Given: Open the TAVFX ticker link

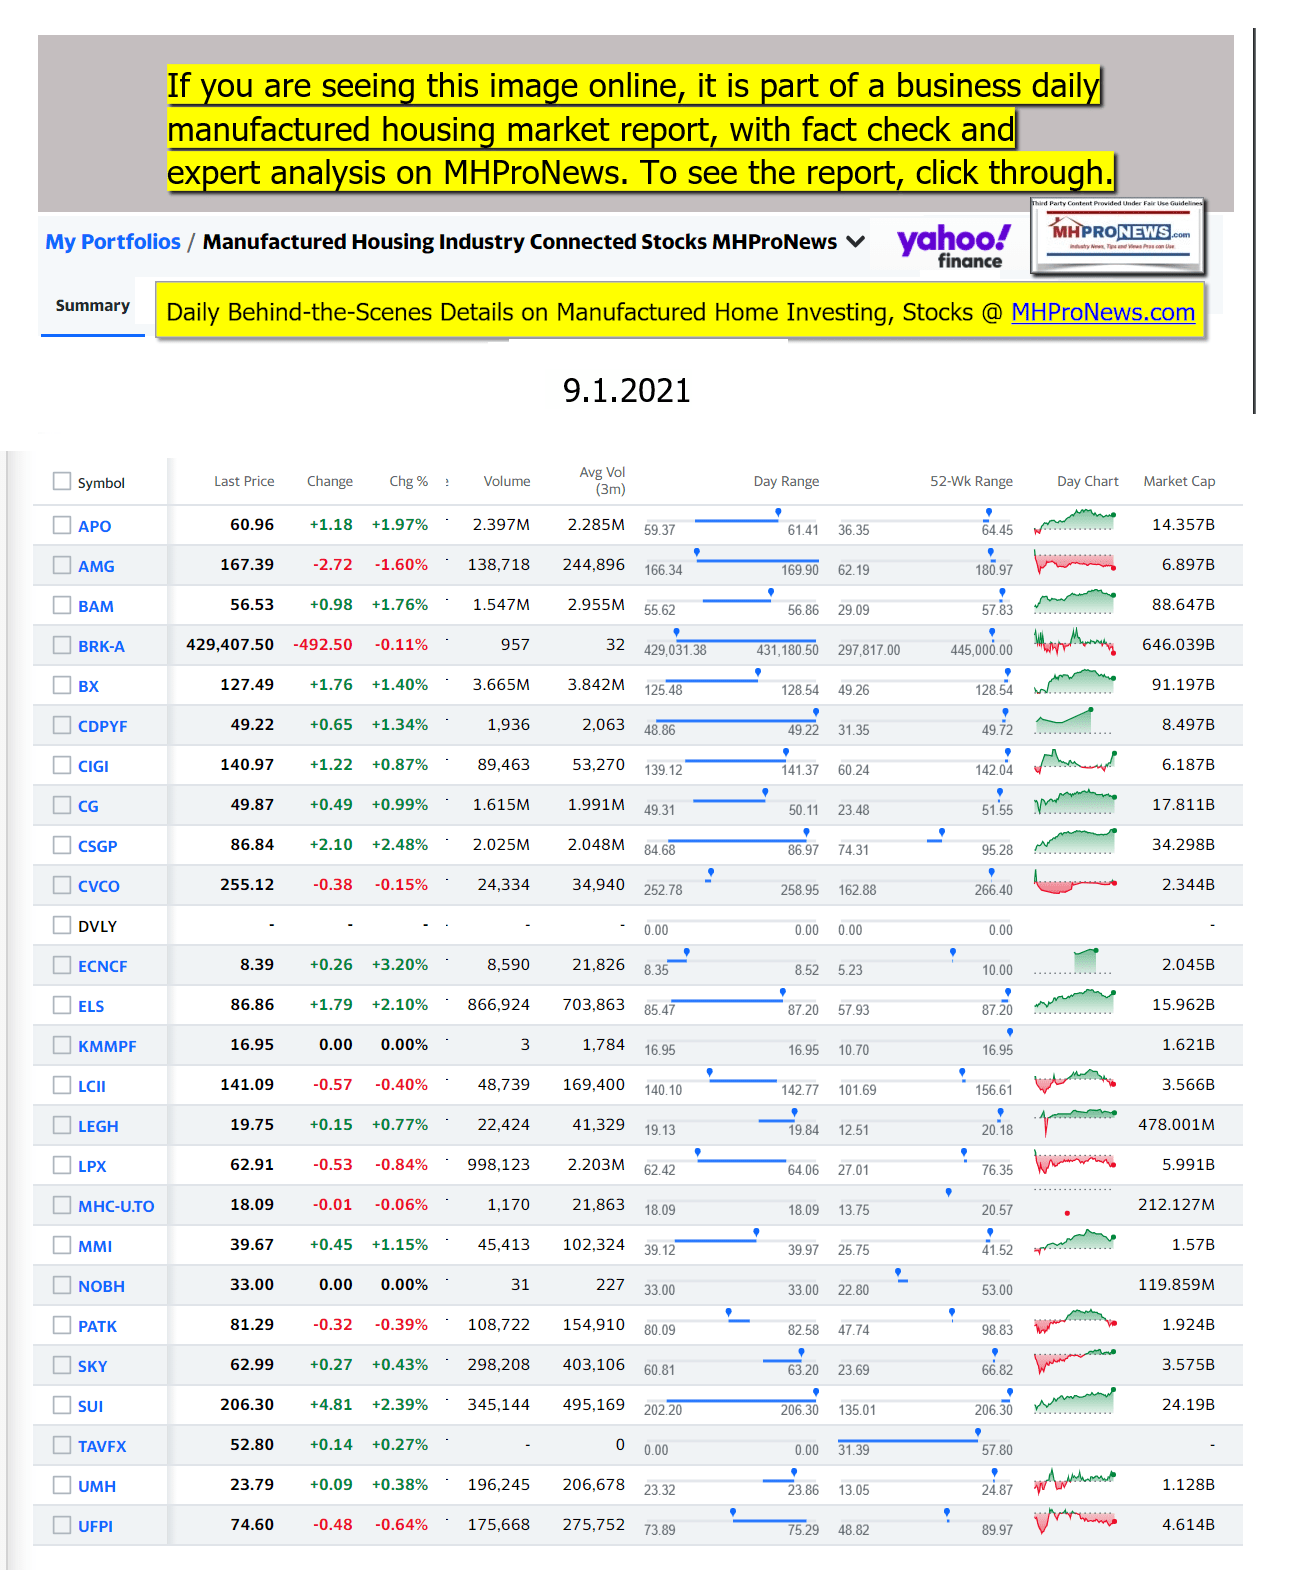Looking at the screenshot, I should pos(102,1446).
